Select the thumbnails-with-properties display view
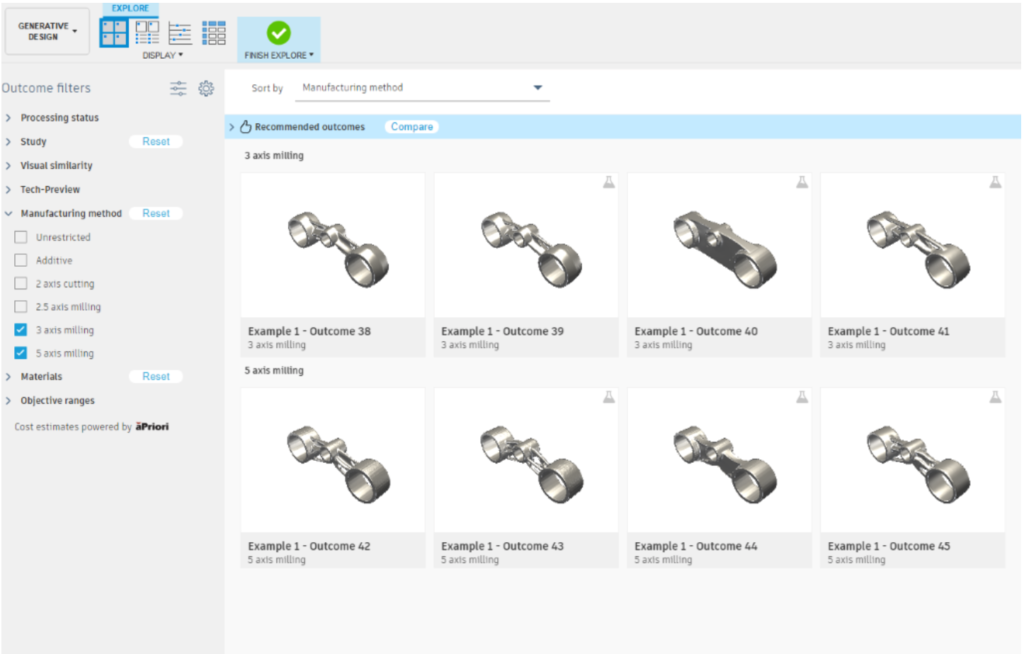The height and width of the screenshot is (654, 1024). (x=147, y=32)
